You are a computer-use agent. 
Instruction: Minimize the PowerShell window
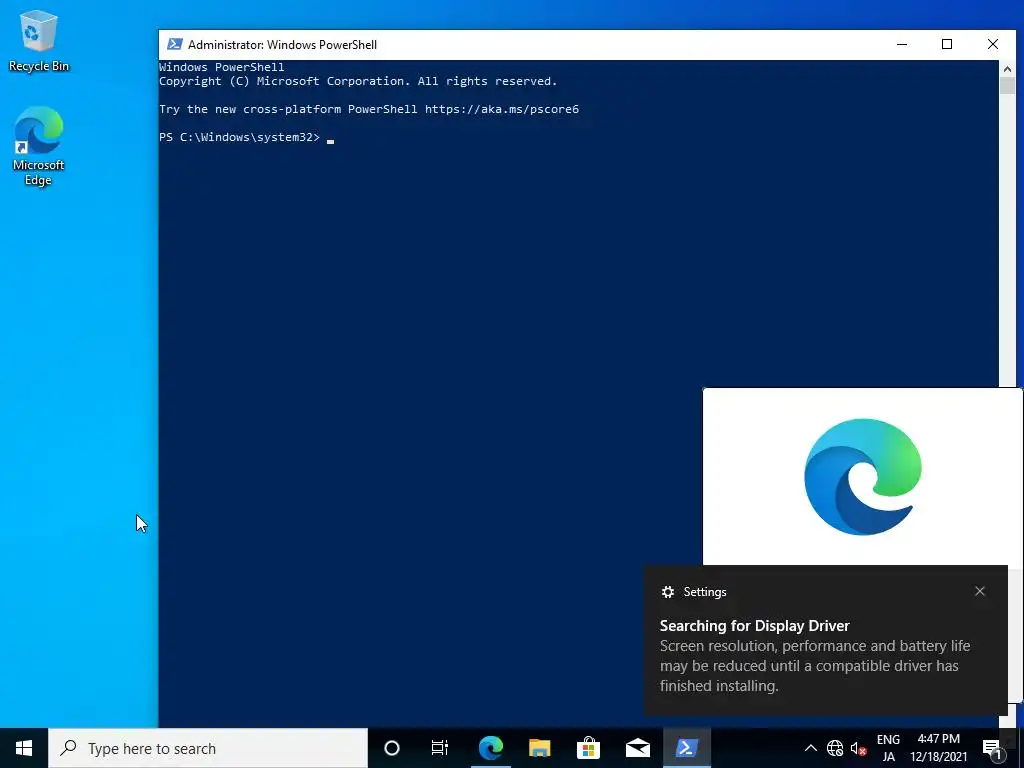coord(902,44)
